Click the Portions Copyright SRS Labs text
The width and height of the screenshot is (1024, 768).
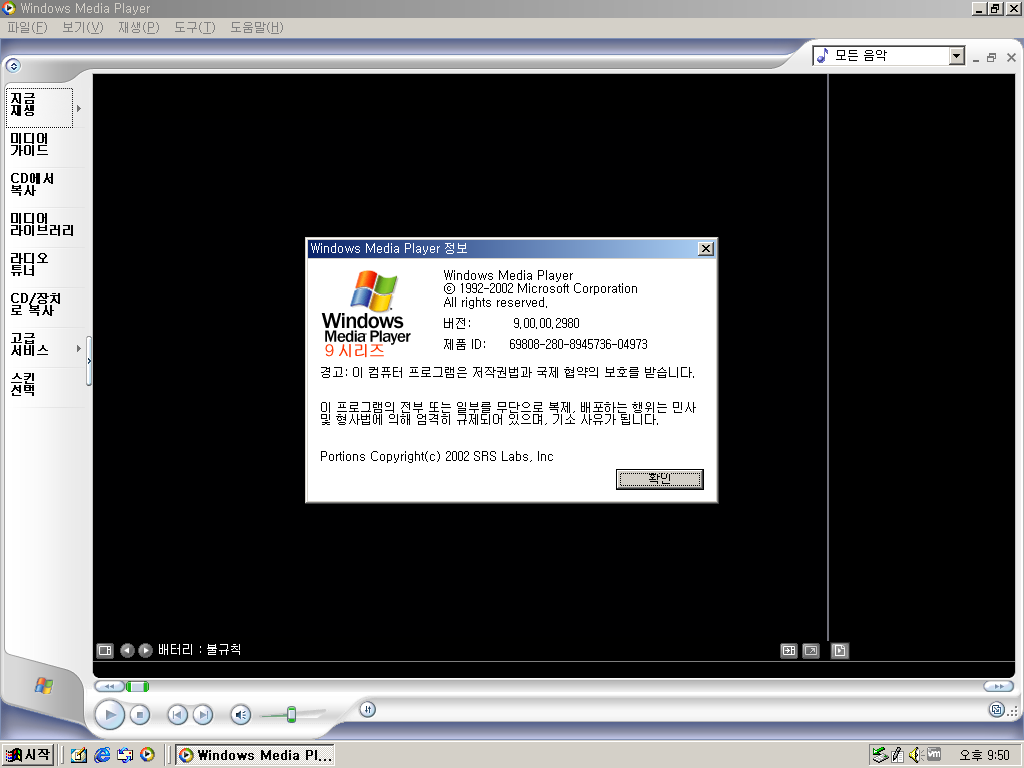pos(436,456)
